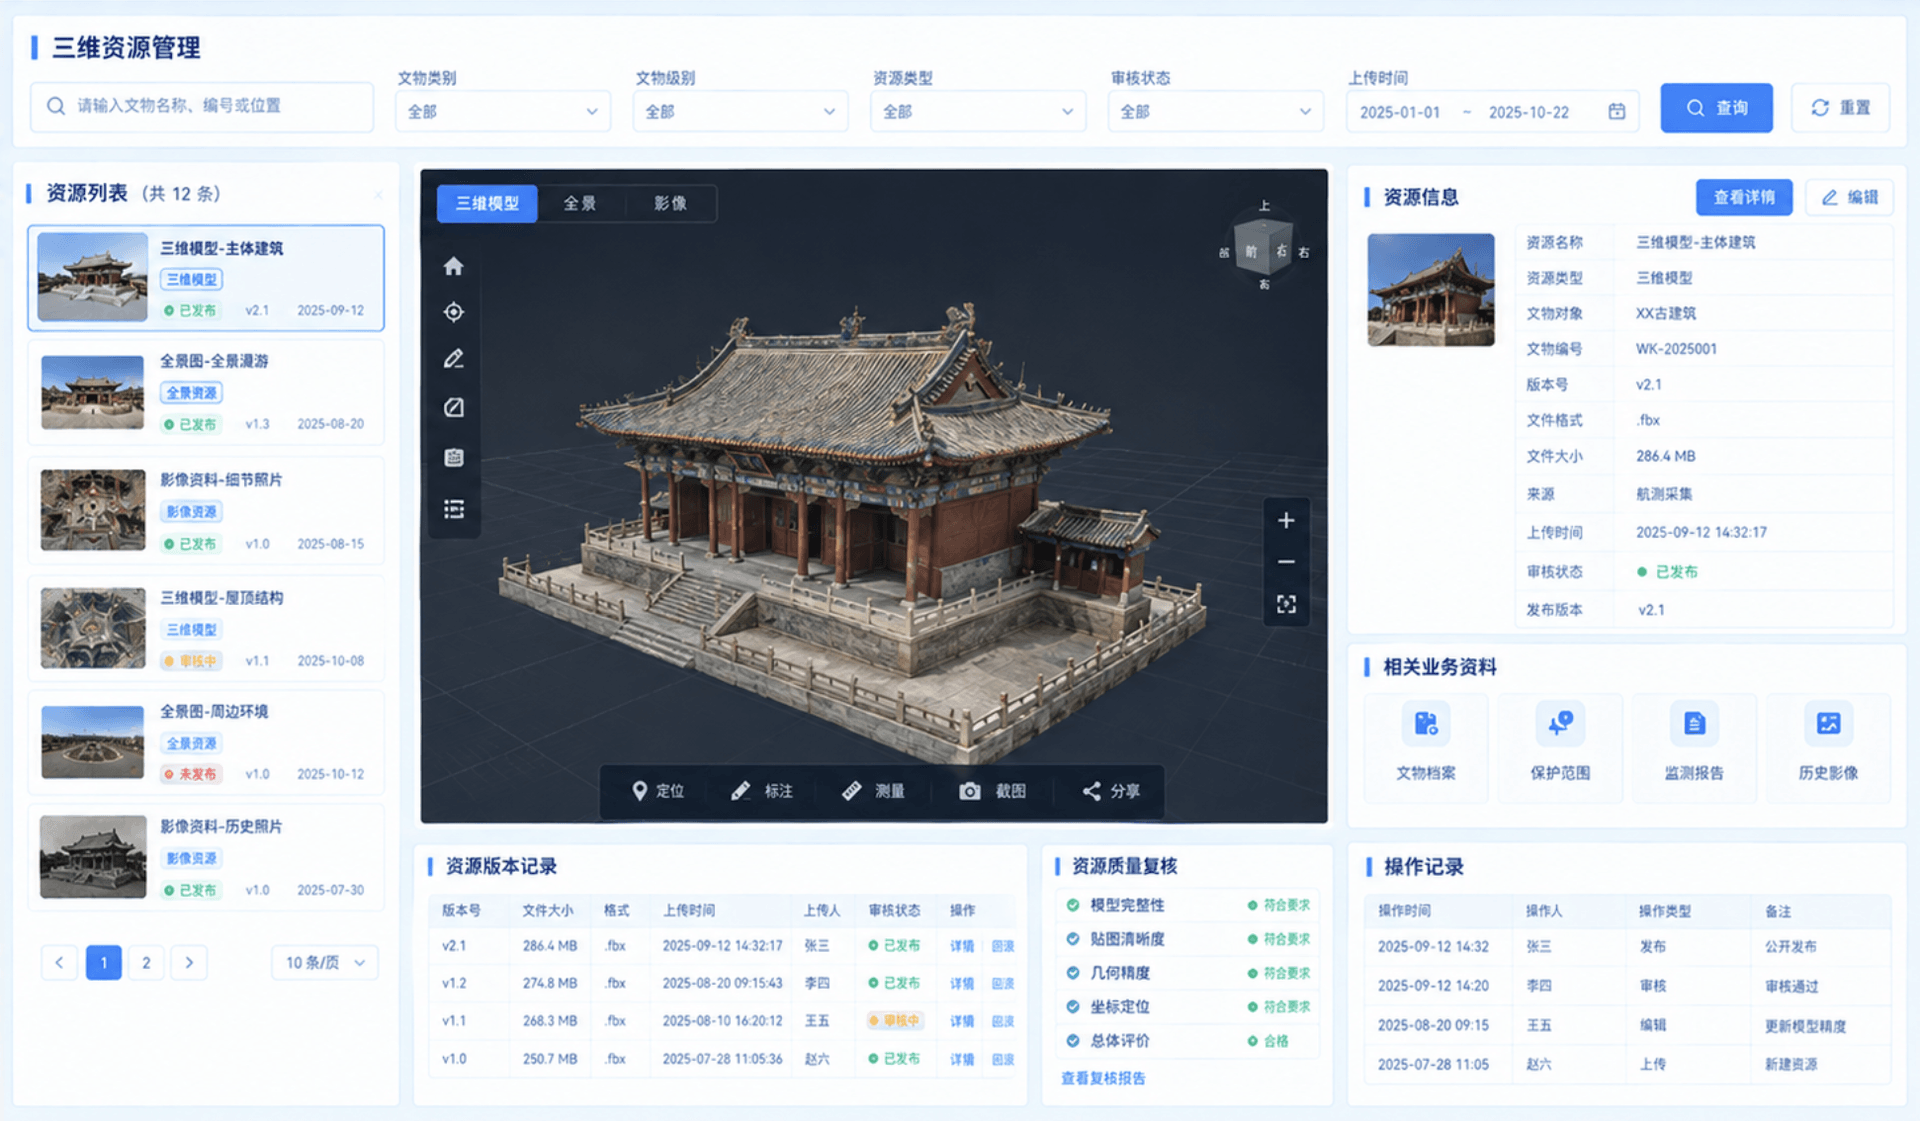
Task: Open the 10 条/页 page size dropdown
Action: click(325, 962)
